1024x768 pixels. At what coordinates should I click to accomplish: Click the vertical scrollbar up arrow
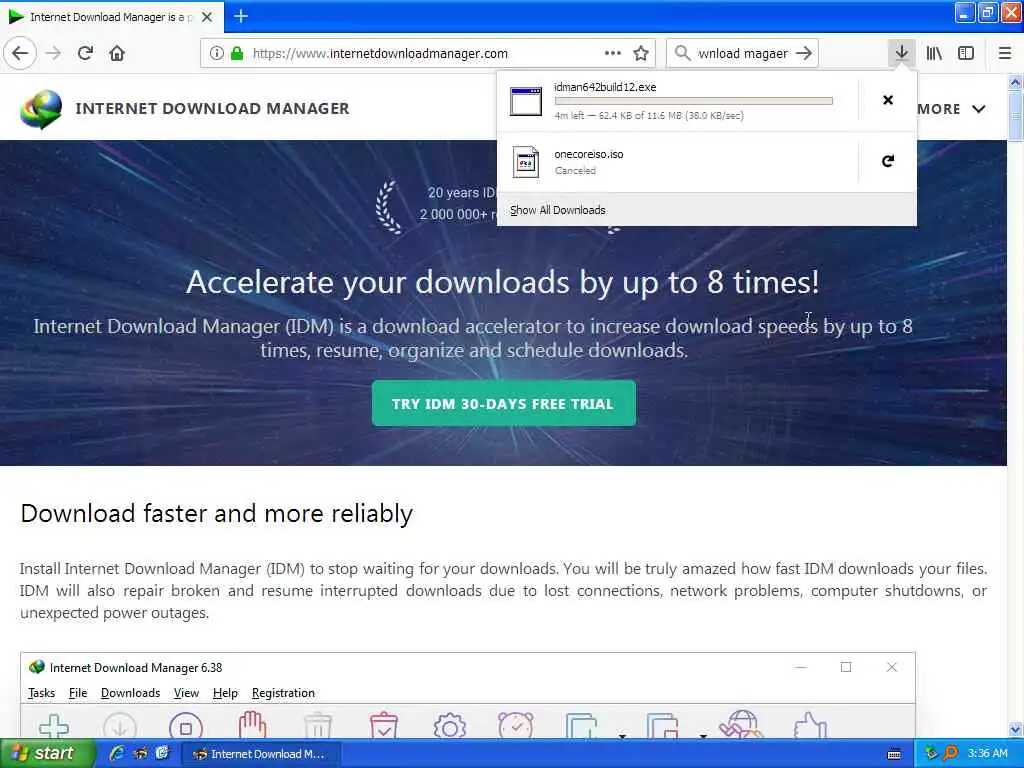[x=1015, y=82]
